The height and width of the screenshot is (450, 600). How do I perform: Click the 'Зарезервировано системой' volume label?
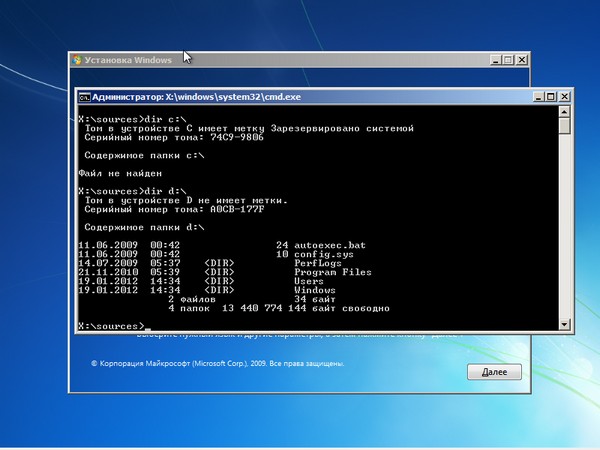(x=342, y=128)
